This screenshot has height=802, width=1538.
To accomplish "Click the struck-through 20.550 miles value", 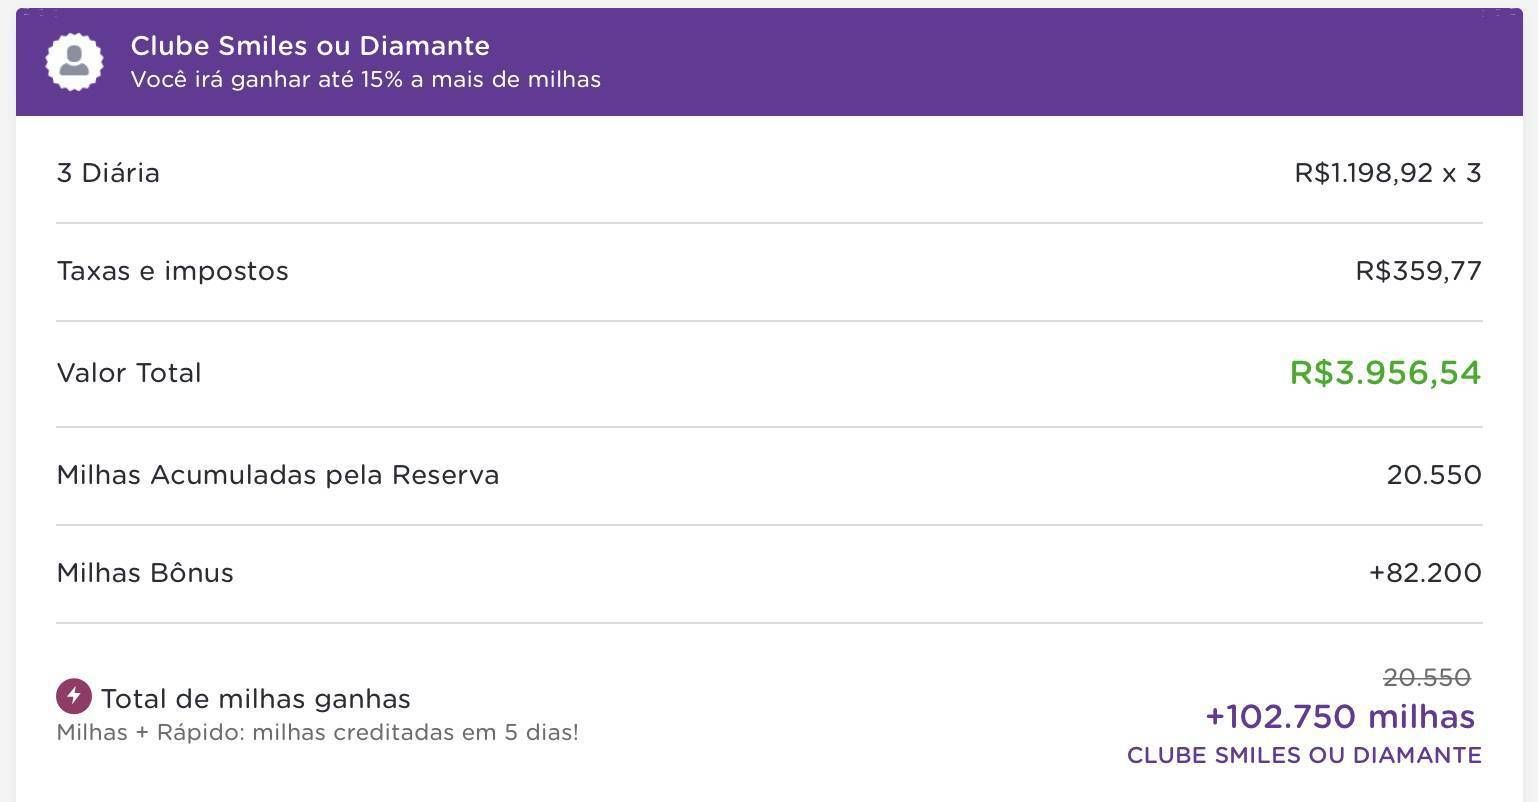I will point(1427,678).
